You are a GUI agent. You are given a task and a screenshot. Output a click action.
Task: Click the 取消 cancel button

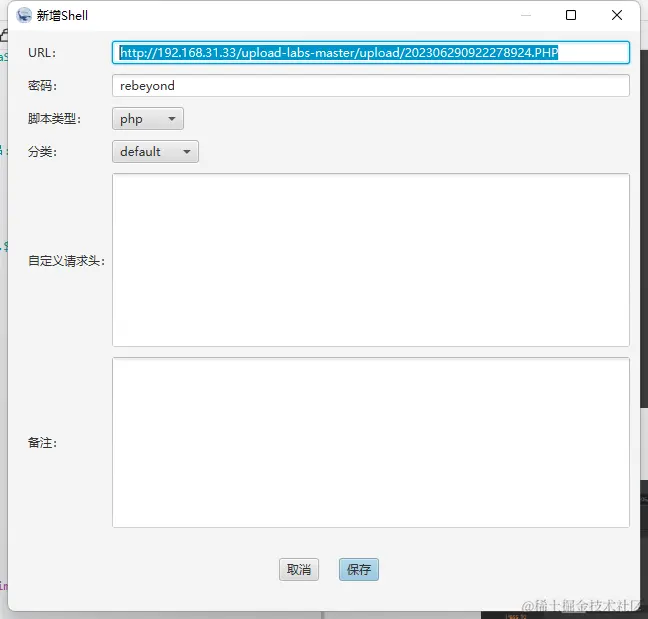point(299,569)
